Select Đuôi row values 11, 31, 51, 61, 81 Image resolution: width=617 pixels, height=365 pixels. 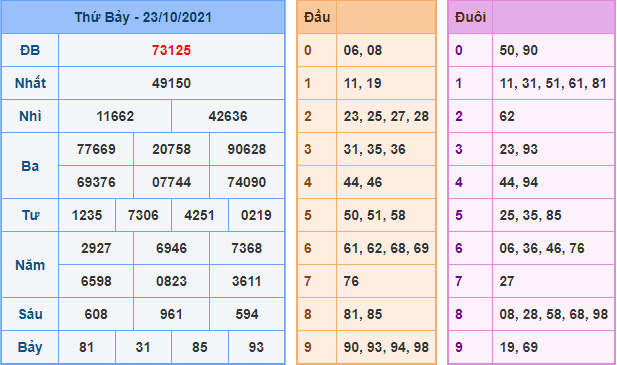click(x=553, y=83)
